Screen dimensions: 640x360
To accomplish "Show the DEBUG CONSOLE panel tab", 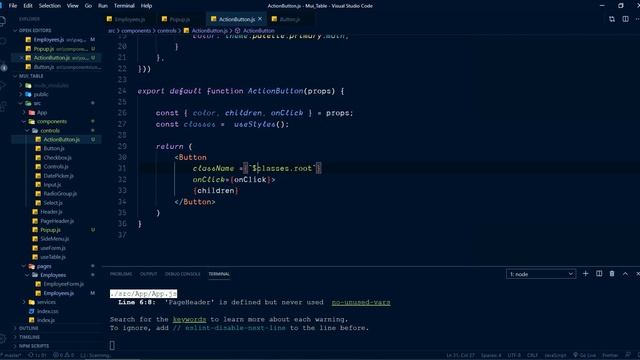I will tap(182, 274).
